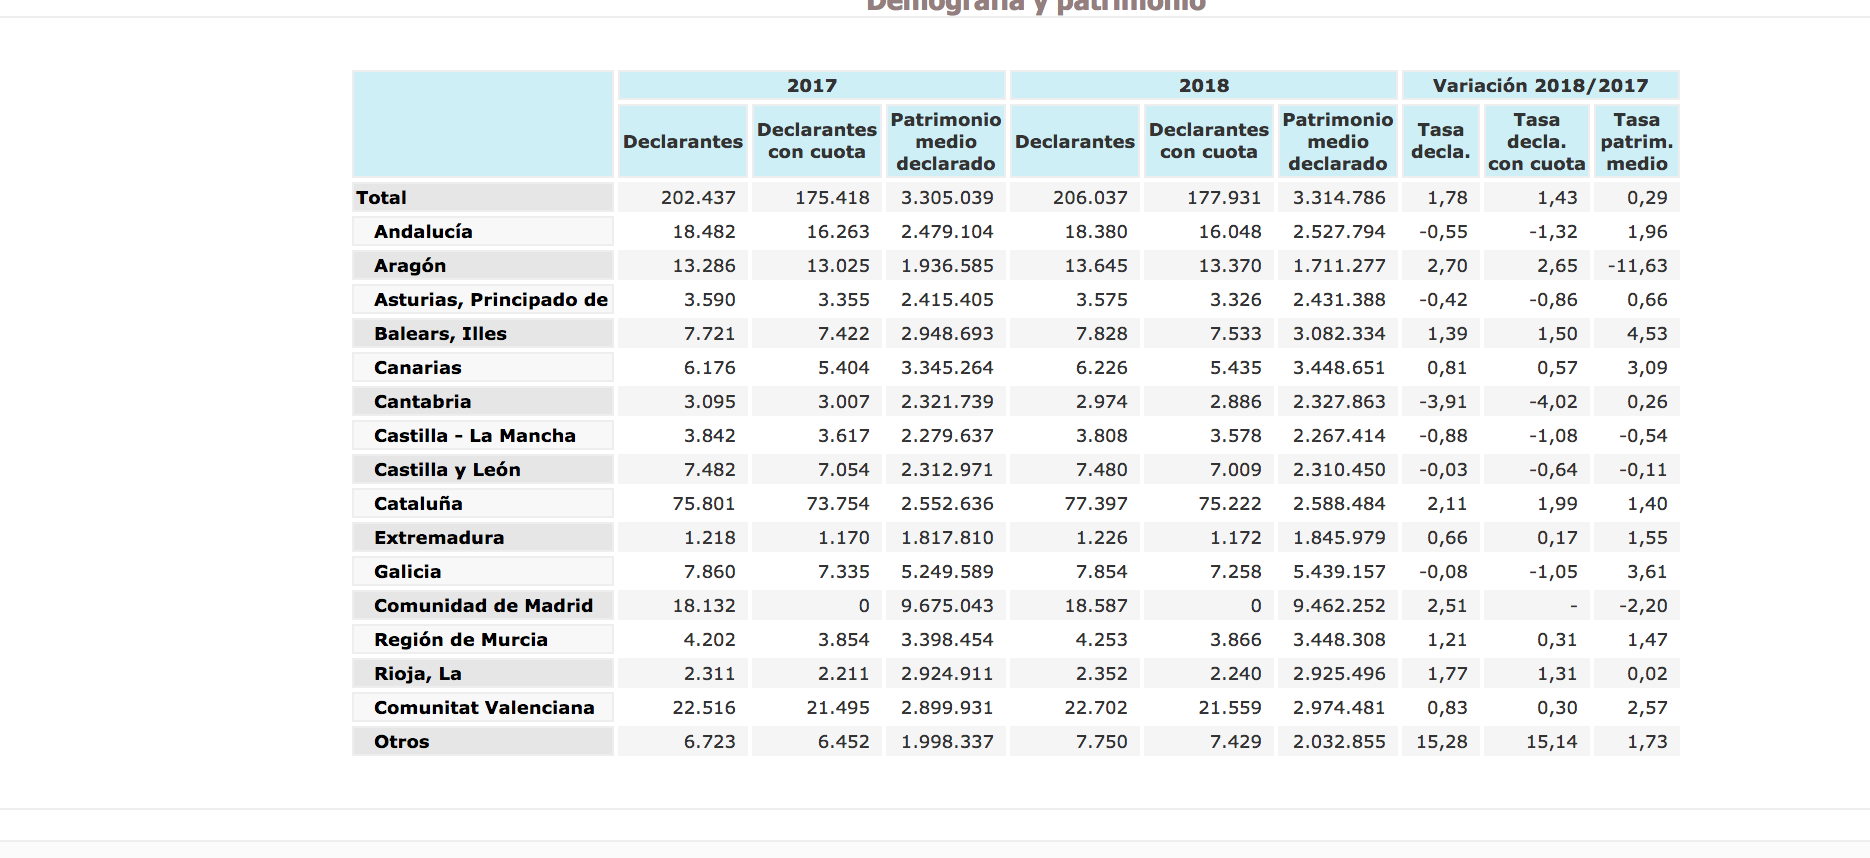
Task: Select Madrid's 9.675.043 patrimonio cell
Action: click(x=946, y=606)
